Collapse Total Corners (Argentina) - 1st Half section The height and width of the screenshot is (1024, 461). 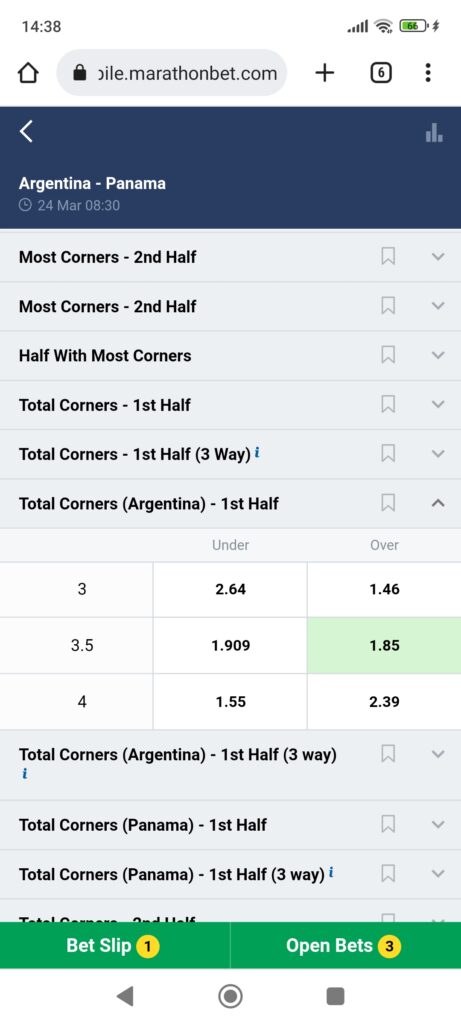click(x=438, y=503)
